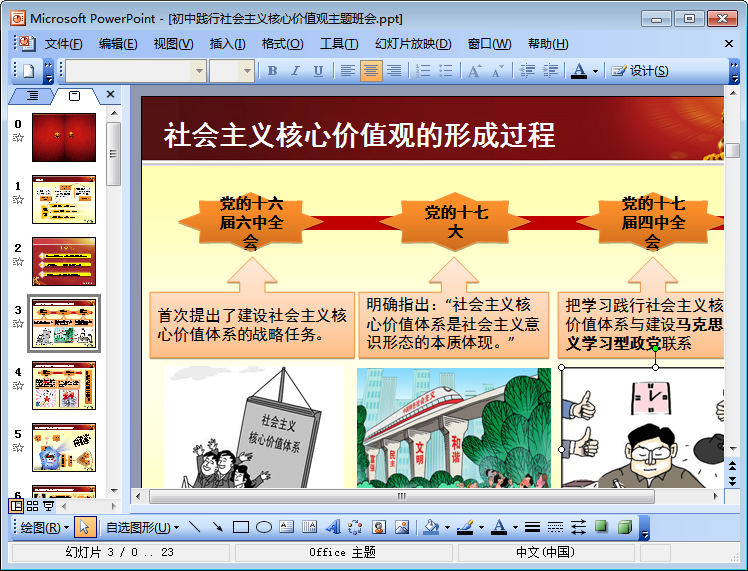Insert WordArt
The image size is (748, 571).
(x=333, y=527)
